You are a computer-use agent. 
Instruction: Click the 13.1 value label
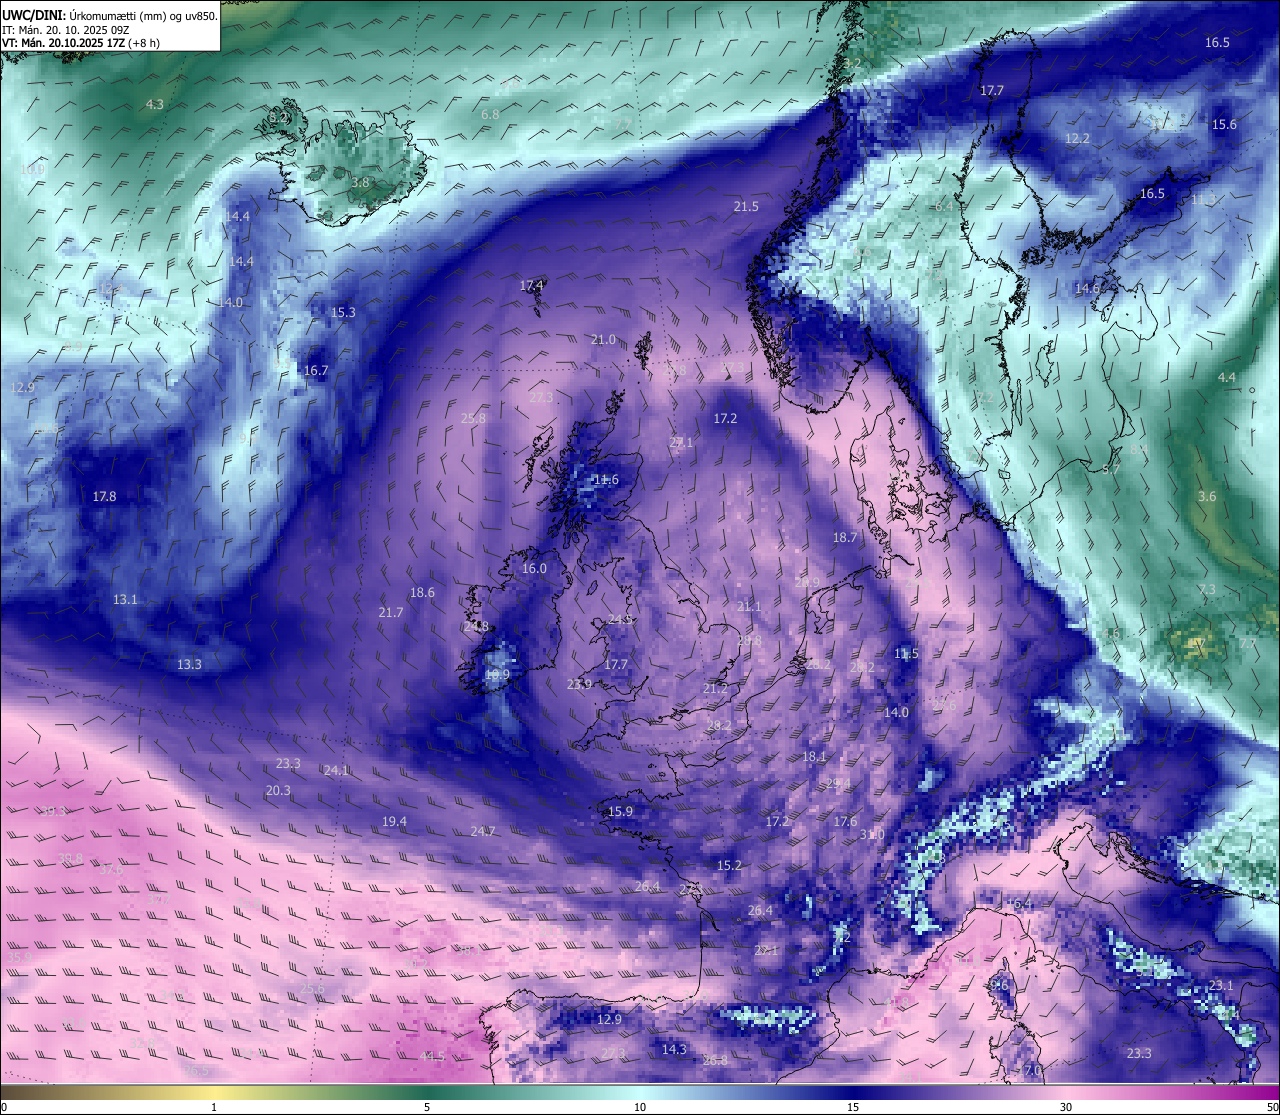tap(125, 599)
